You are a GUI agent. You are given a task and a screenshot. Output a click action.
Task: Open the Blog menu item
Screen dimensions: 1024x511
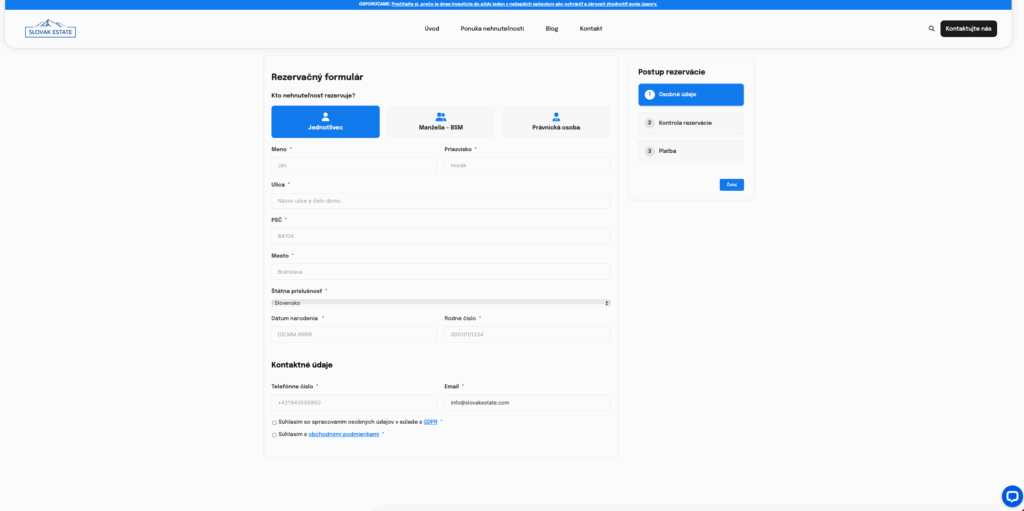coord(552,29)
